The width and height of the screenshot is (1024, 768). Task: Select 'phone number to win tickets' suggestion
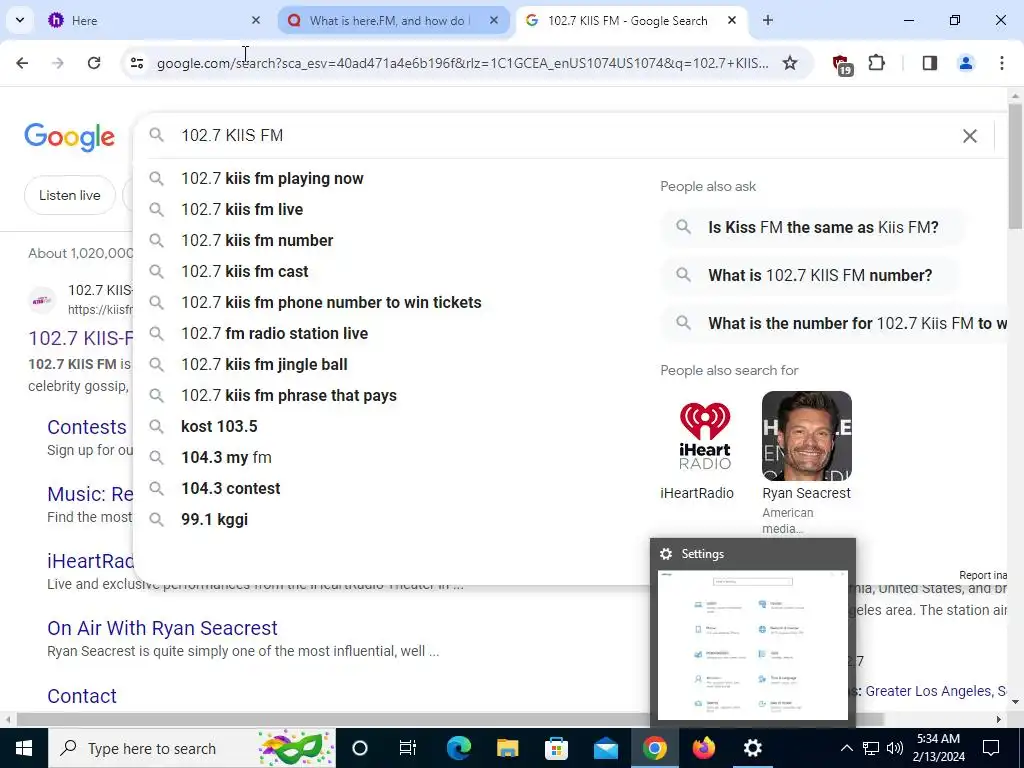coord(331,302)
